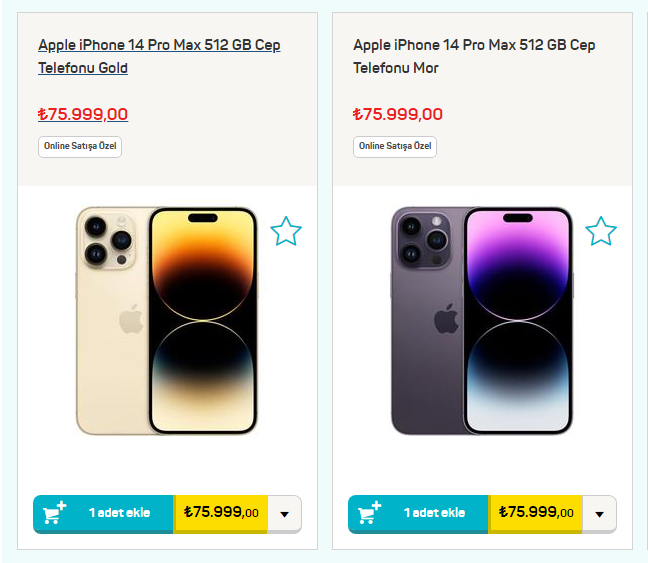
Task: Click Apple logo on the purple iPhone back
Action: 446,320
